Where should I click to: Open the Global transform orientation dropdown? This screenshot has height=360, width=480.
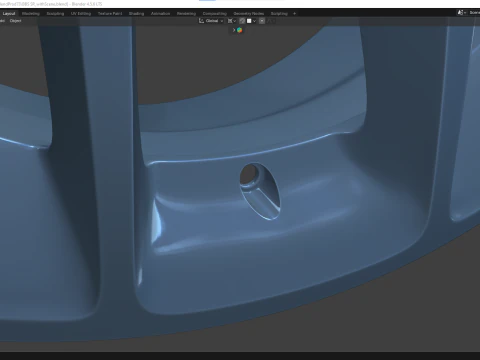(x=211, y=21)
